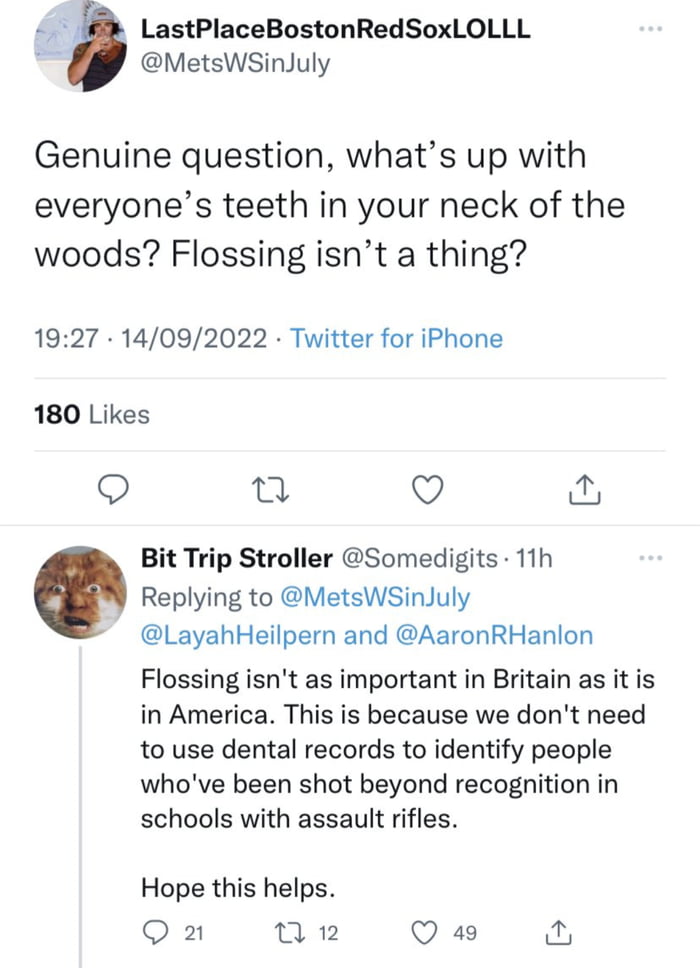Open more options on Bit Trip Stroller's reply
The image size is (700, 968).
pyautogui.click(x=649, y=556)
